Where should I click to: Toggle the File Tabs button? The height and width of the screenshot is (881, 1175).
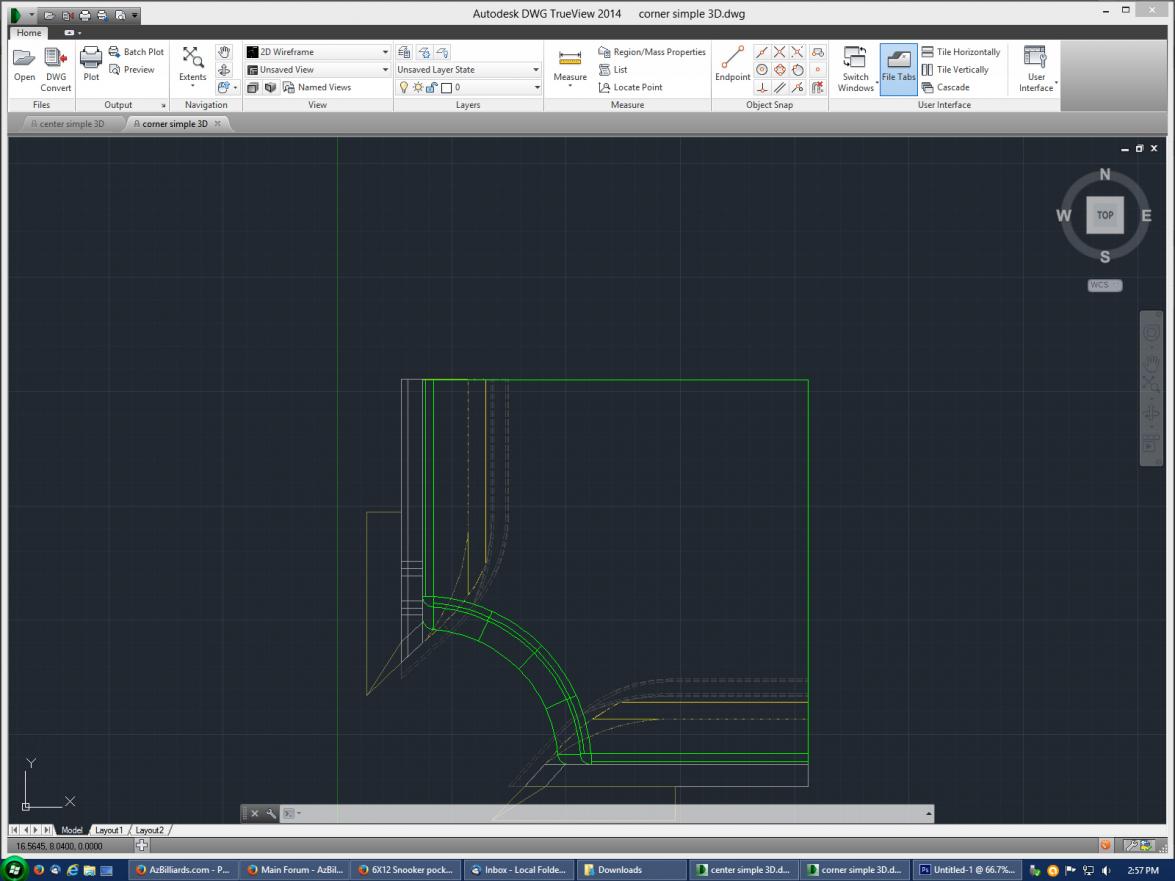point(898,68)
